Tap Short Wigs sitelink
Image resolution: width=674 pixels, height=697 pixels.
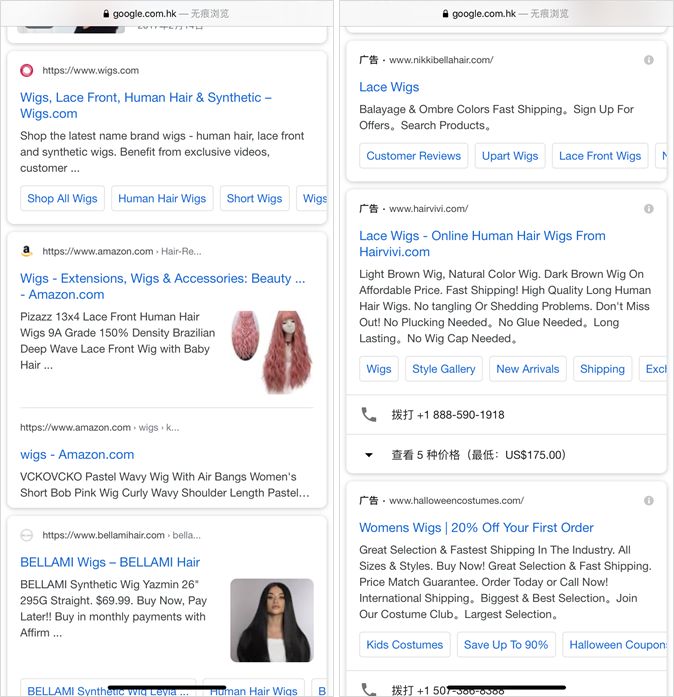tap(254, 198)
